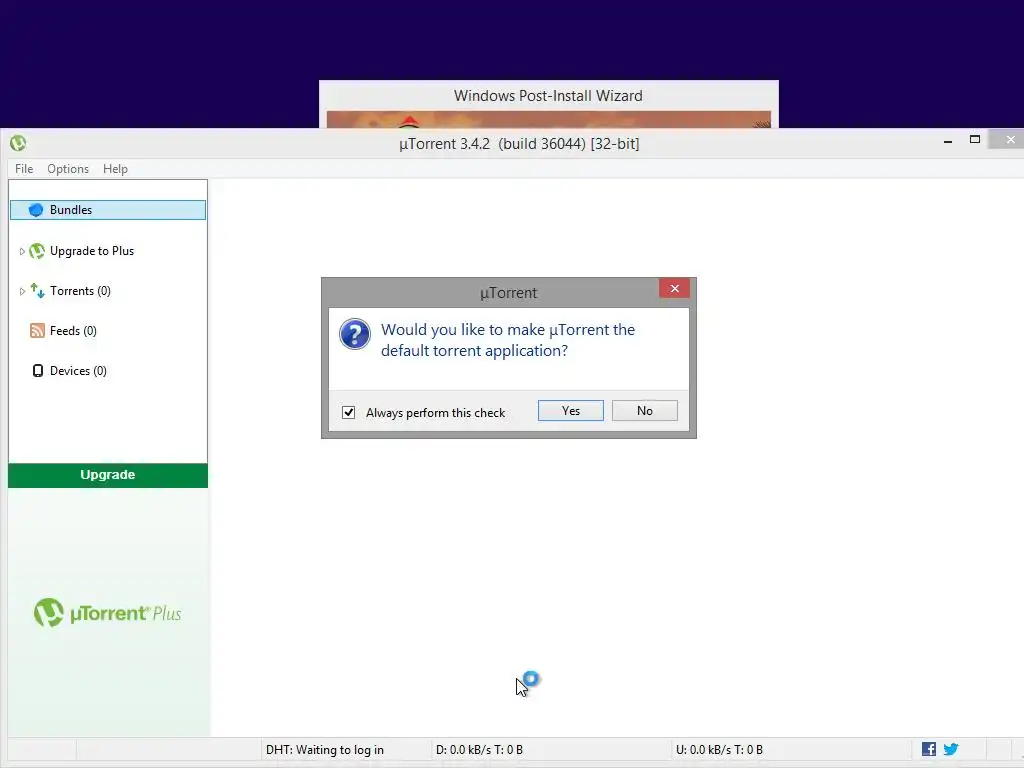
Task: Click the Feeds RSS icon
Action: click(37, 330)
